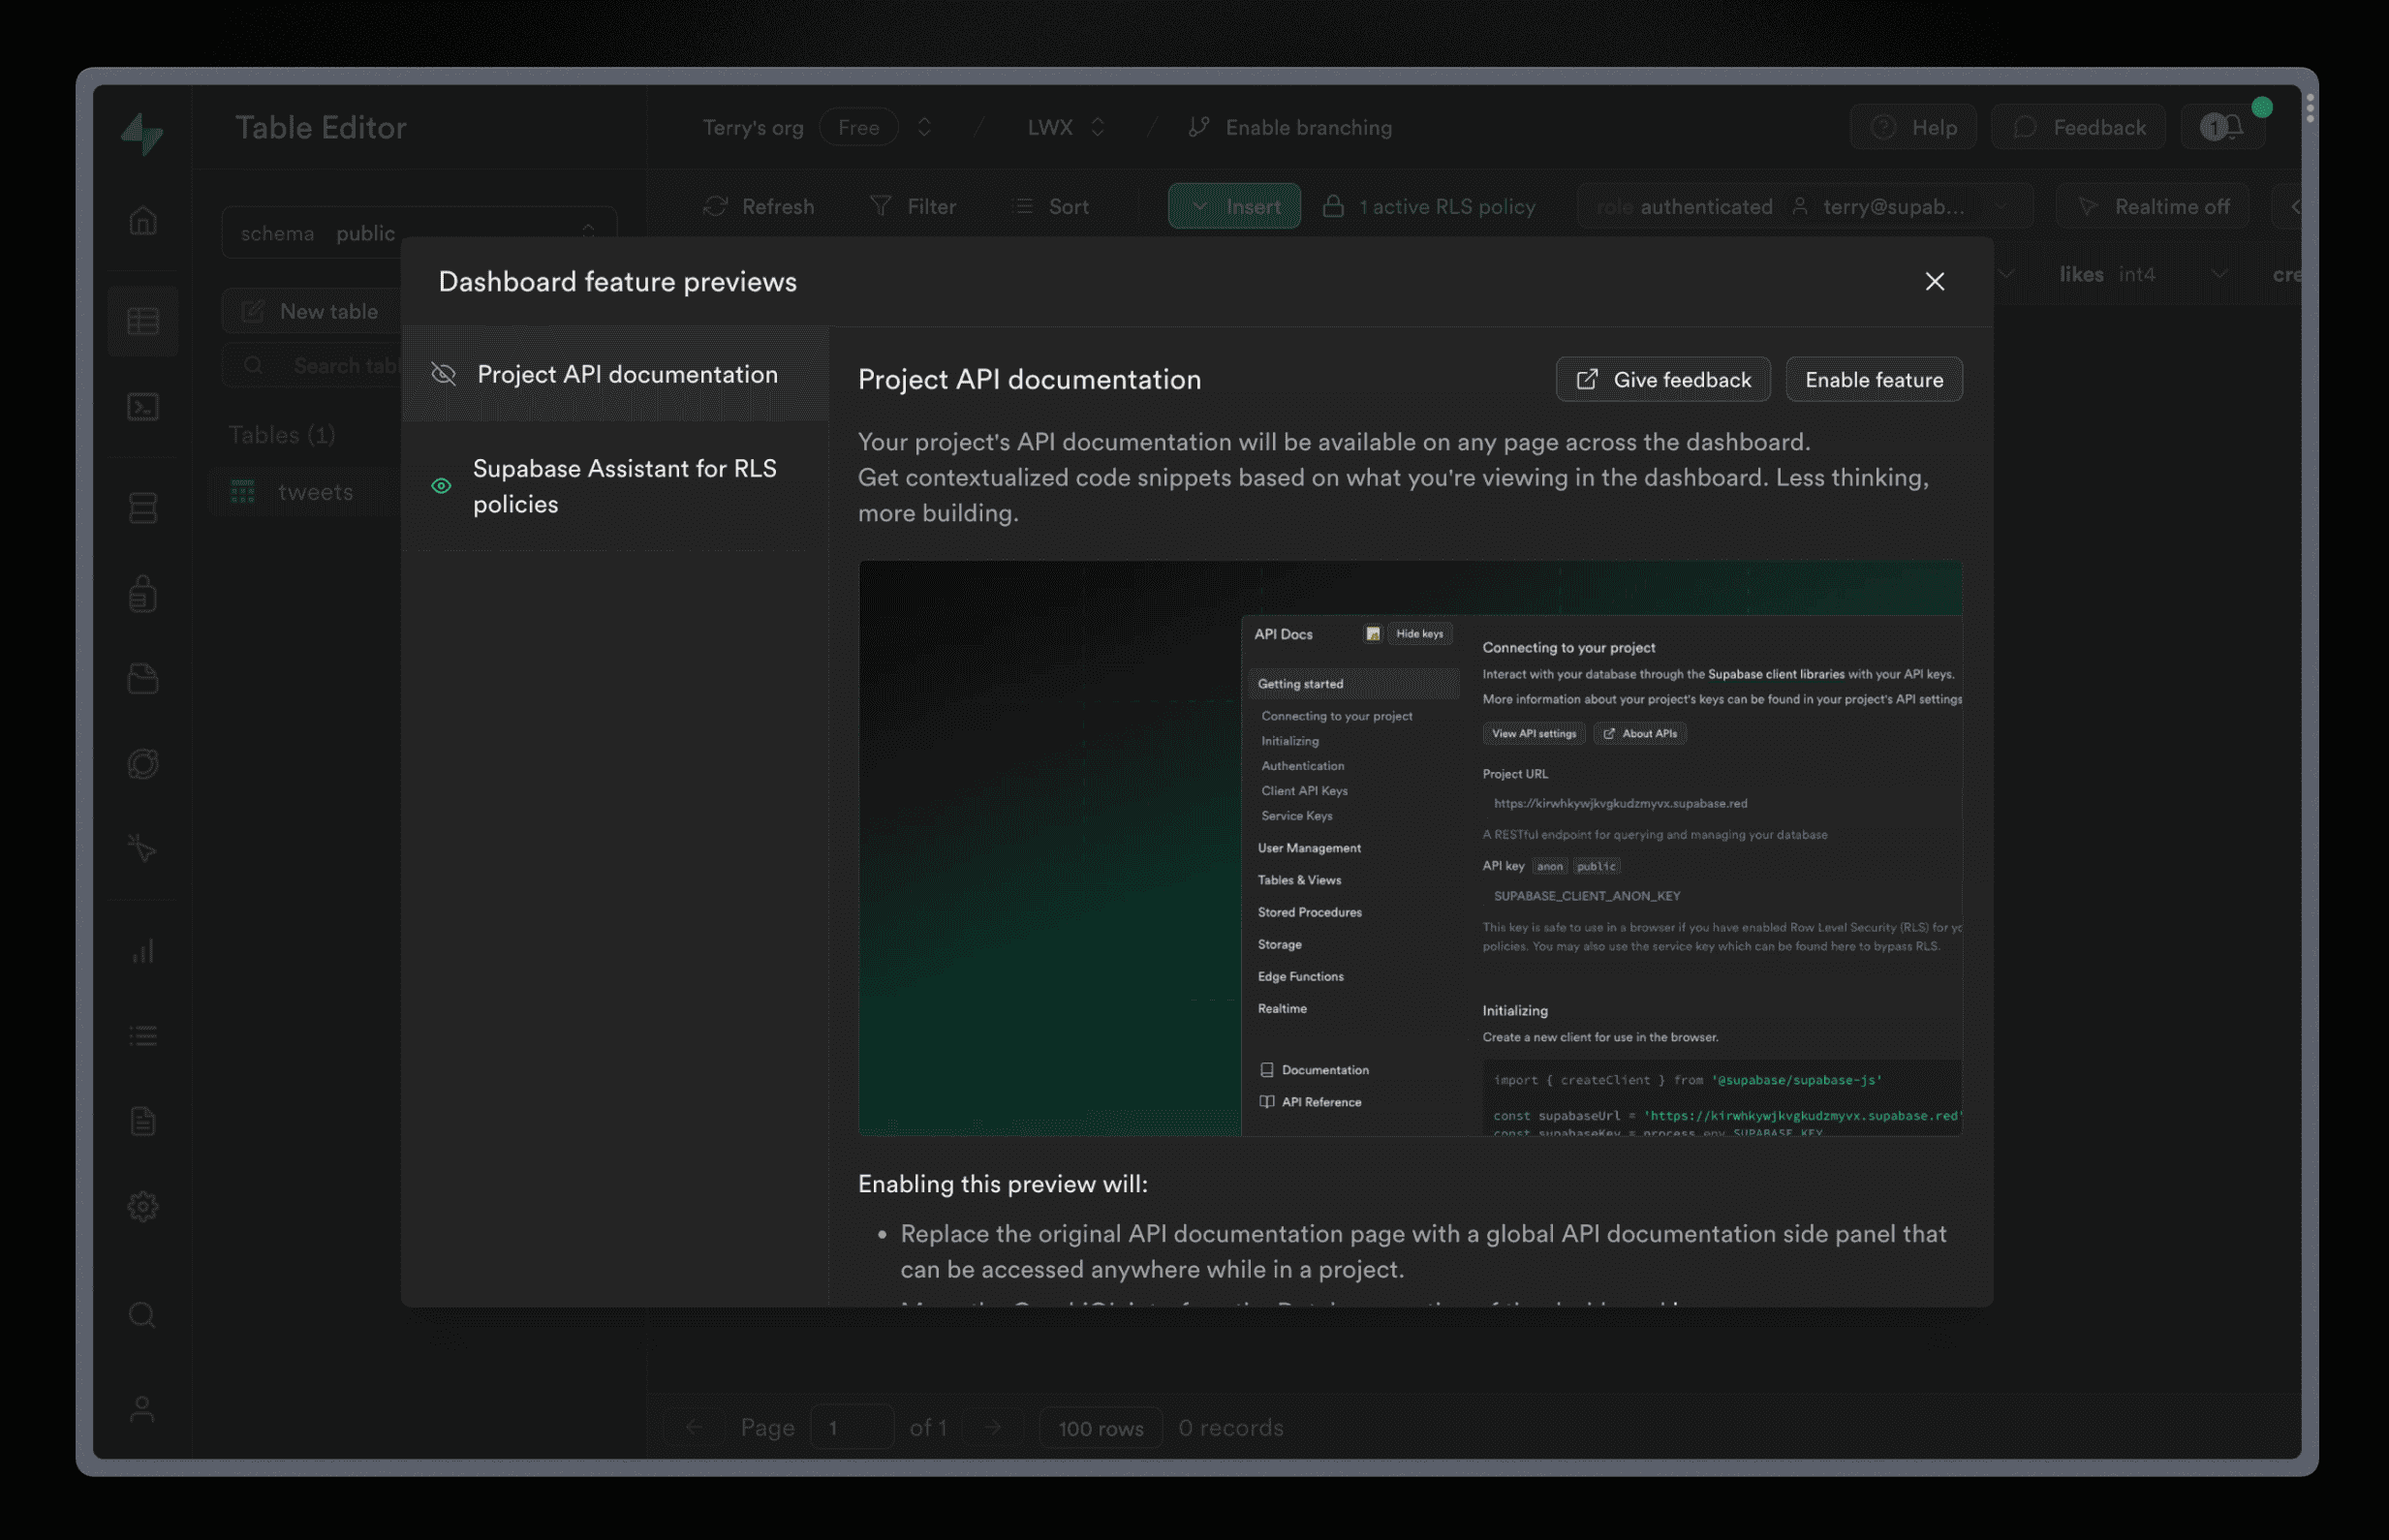
Task: Open the schema public dropdown
Action: point(419,233)
